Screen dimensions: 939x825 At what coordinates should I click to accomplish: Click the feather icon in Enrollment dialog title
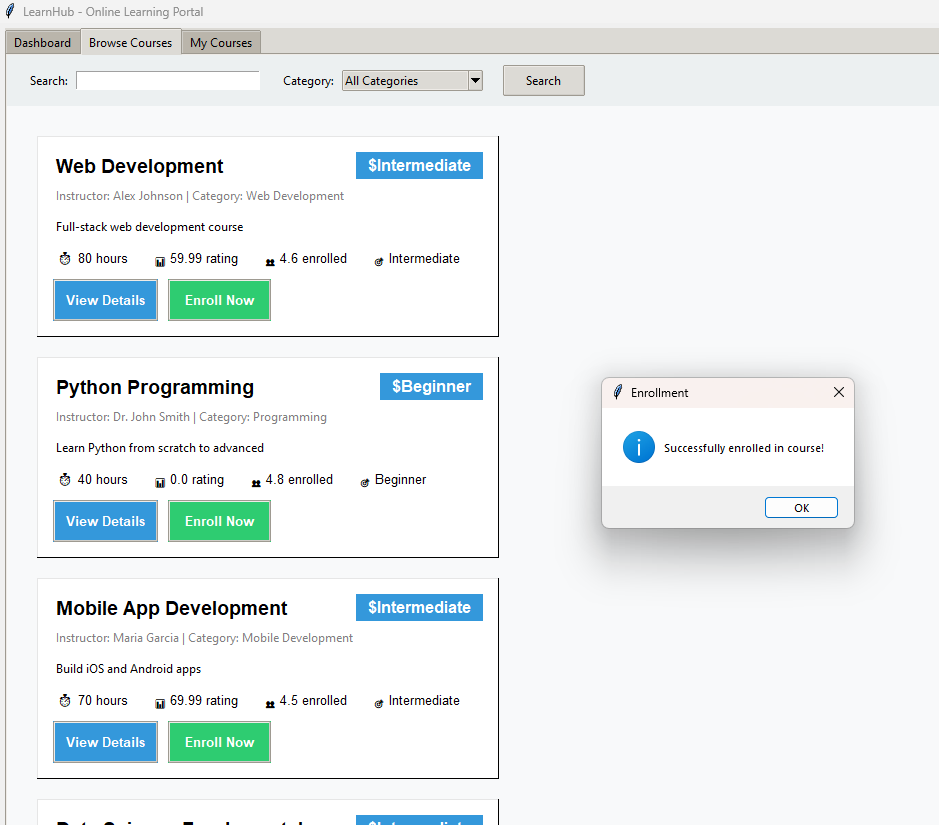pos(618,393)
